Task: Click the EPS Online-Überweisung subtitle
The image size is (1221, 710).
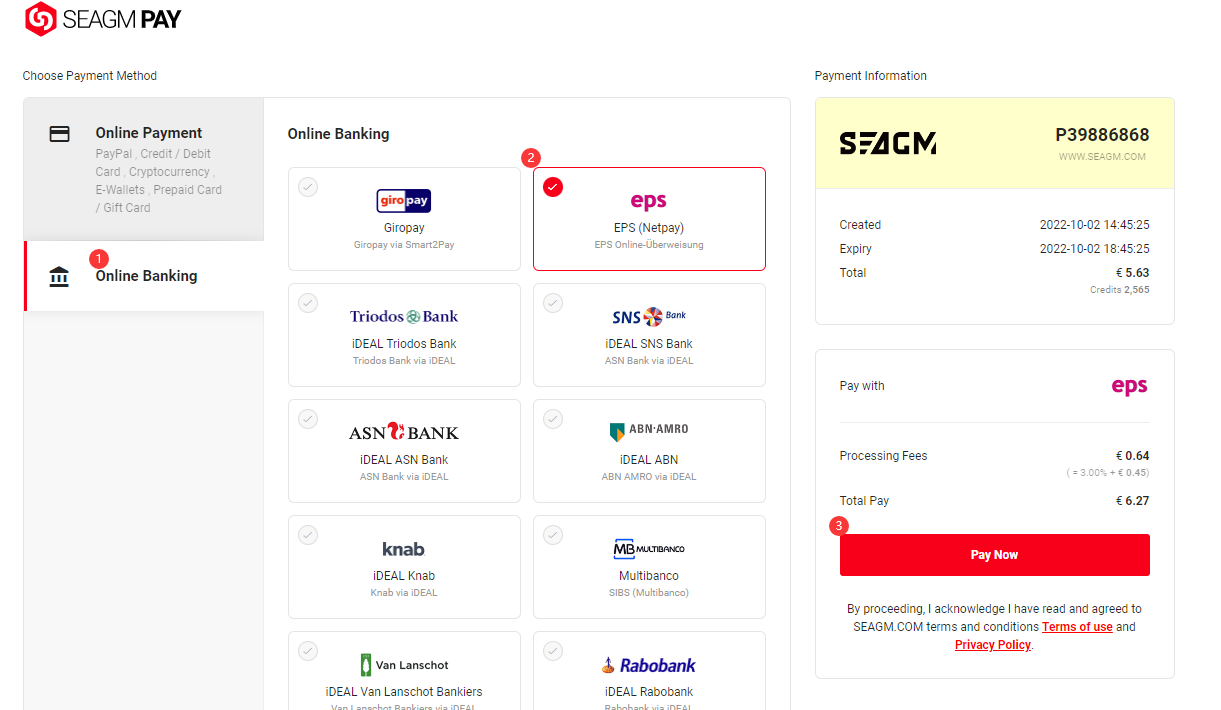Action: click(x=649, y=245)
